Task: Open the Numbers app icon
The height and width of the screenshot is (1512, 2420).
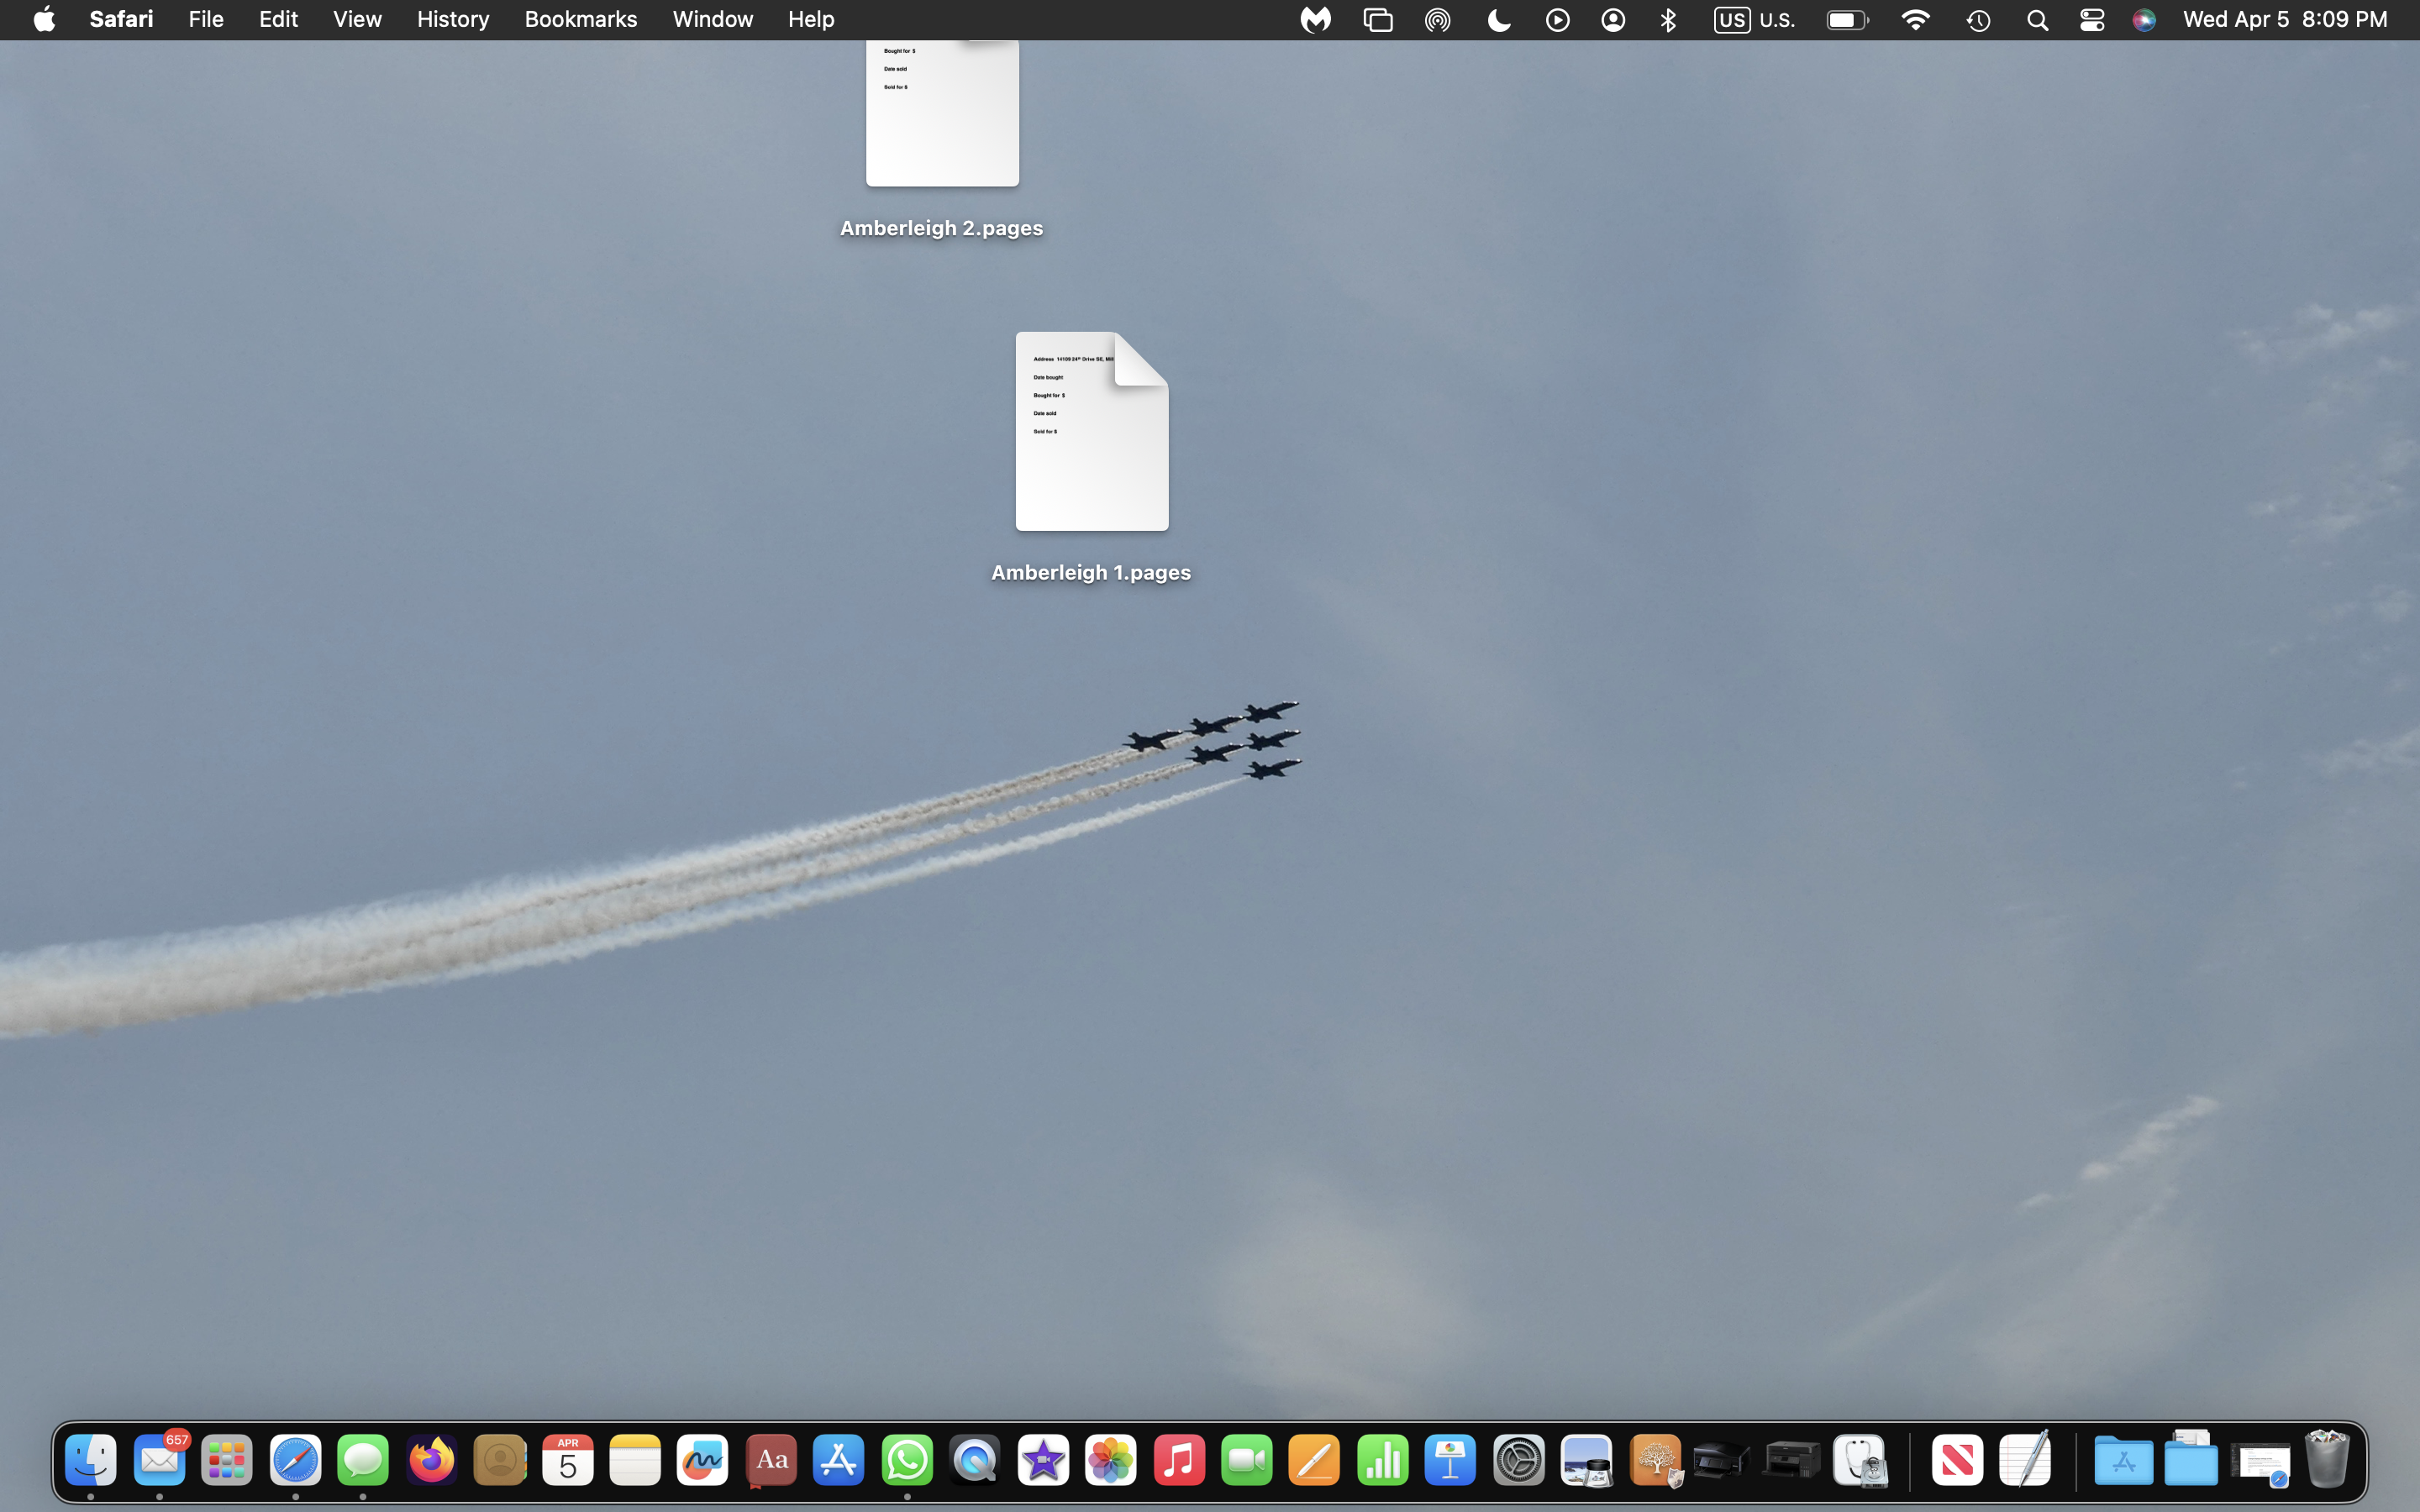Action: 1383,1461
